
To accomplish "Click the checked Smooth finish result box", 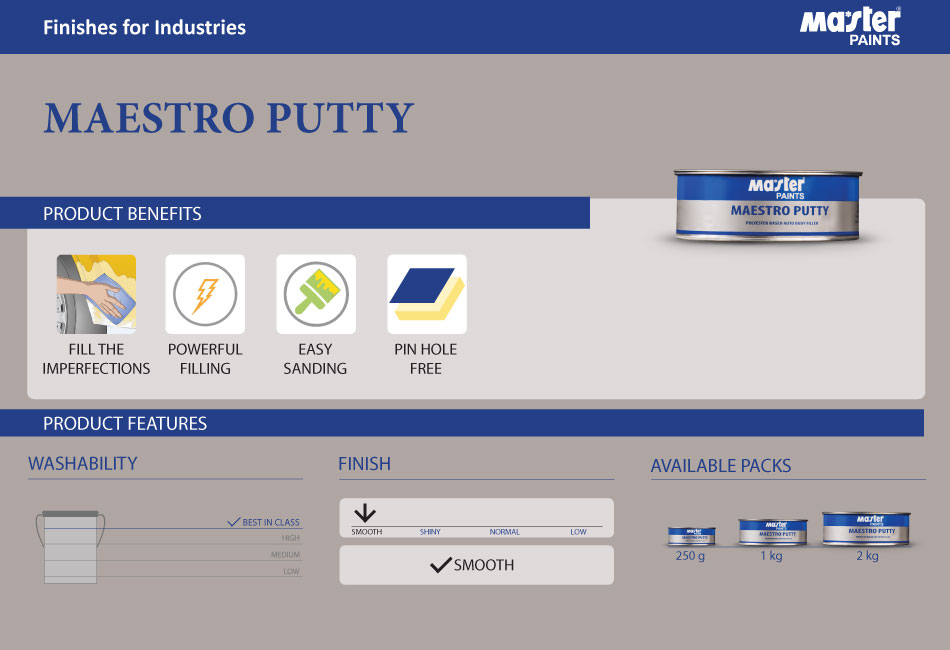I will click(x=476, y=565).
